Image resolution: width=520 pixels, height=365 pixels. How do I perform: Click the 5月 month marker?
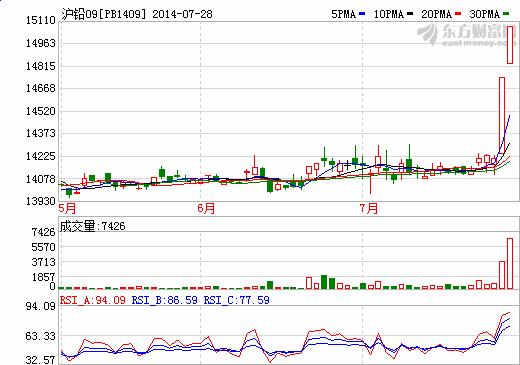click(67, 208)
